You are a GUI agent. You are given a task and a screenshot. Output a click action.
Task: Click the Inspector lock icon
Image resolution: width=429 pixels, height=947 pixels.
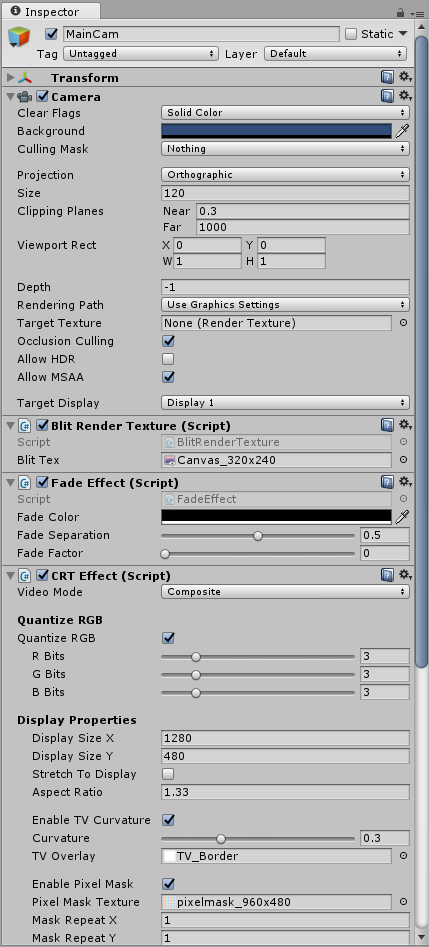pos(400,12)
